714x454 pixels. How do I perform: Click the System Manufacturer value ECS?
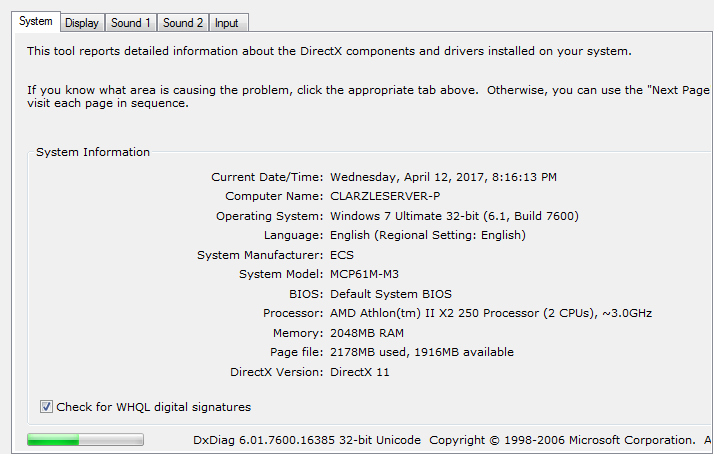(x=341, y=255)
